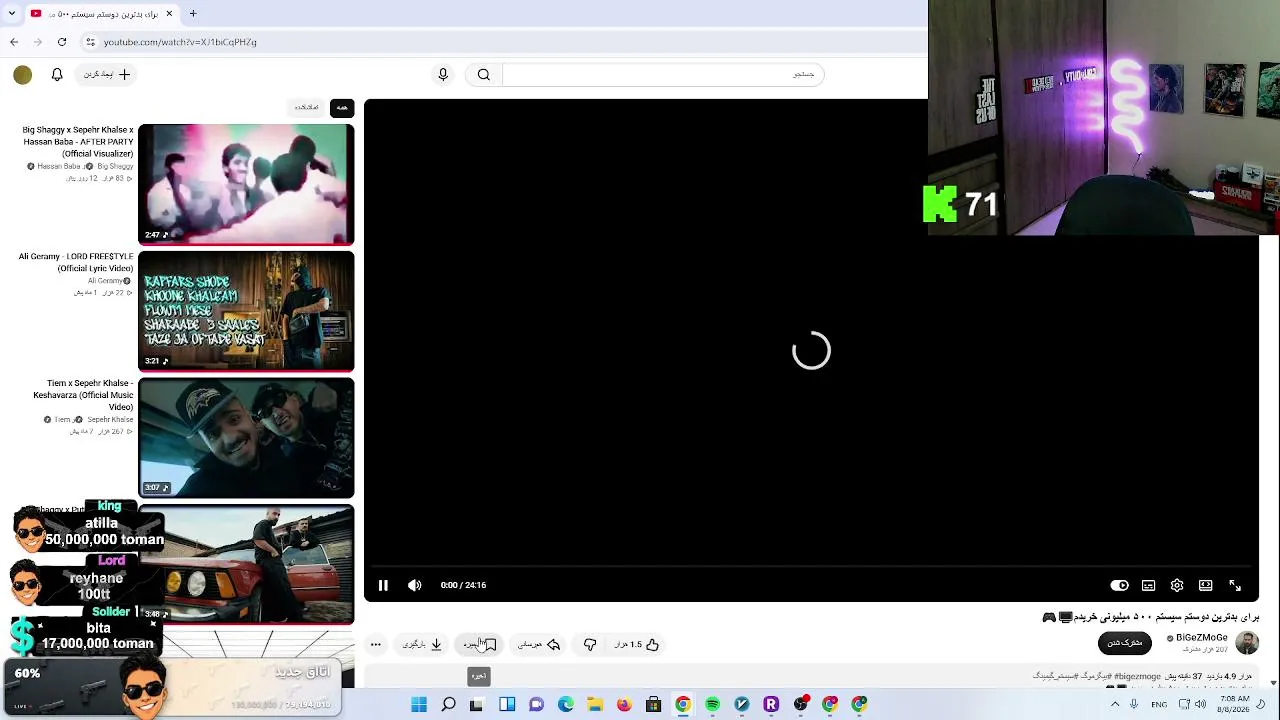Share the video with the arrow button

[539, 644]
